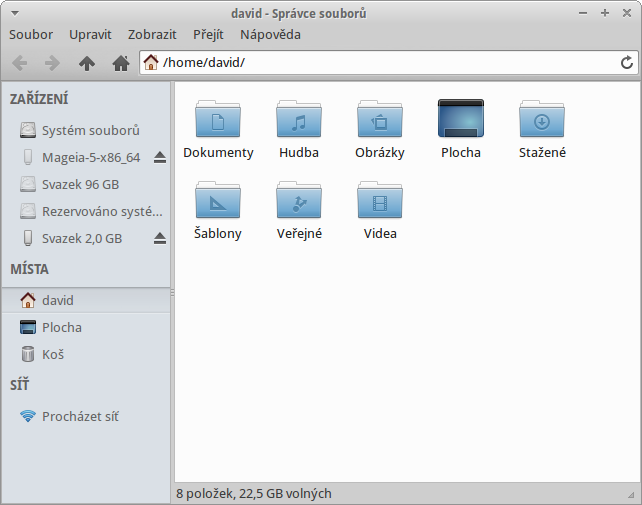642x505 pixels.
Task: Select the Videa folder icon
Action: pyautogui.click(x=380, y=200)
